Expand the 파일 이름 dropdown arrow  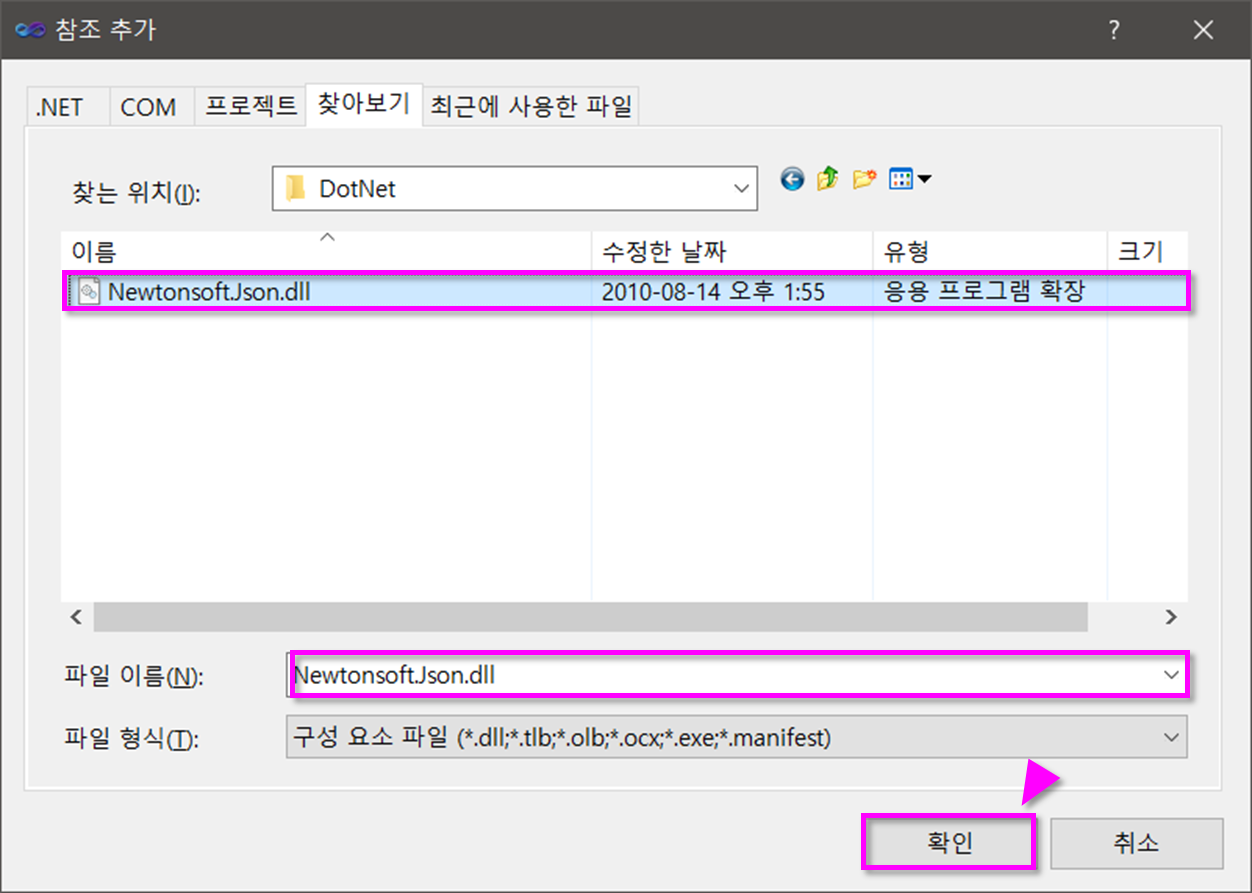point(1172,675)
